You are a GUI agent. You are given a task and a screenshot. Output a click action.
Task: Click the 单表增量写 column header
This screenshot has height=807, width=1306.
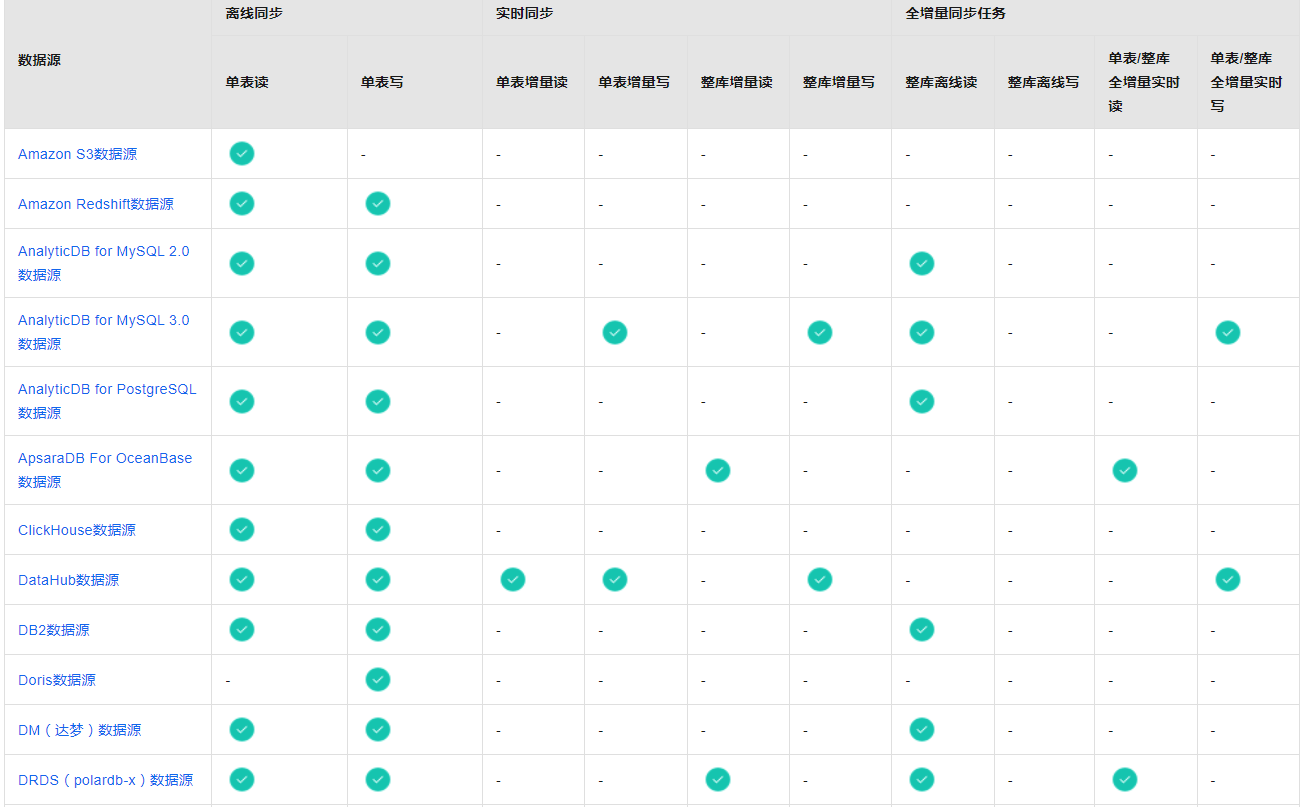point(635,82)
